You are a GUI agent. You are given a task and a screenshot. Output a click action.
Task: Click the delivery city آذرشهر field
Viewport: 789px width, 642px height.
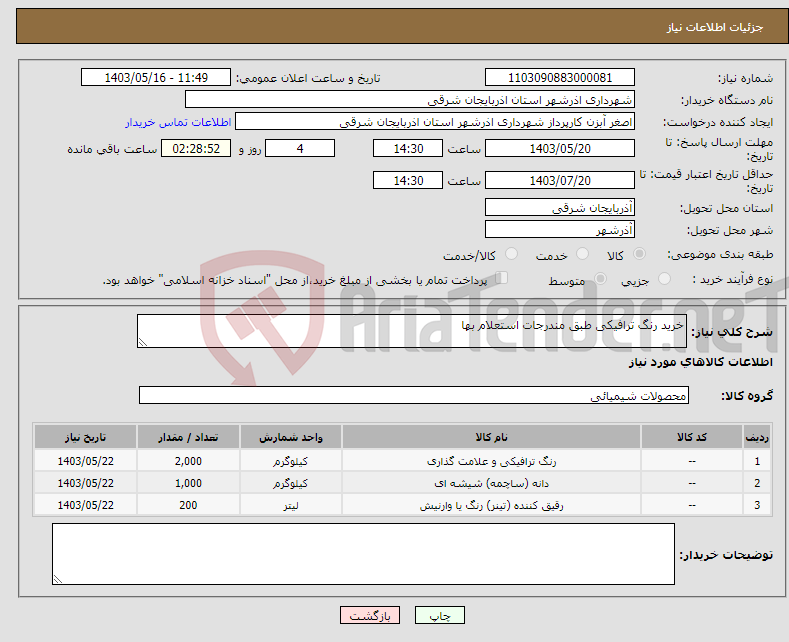coord(560,229)
